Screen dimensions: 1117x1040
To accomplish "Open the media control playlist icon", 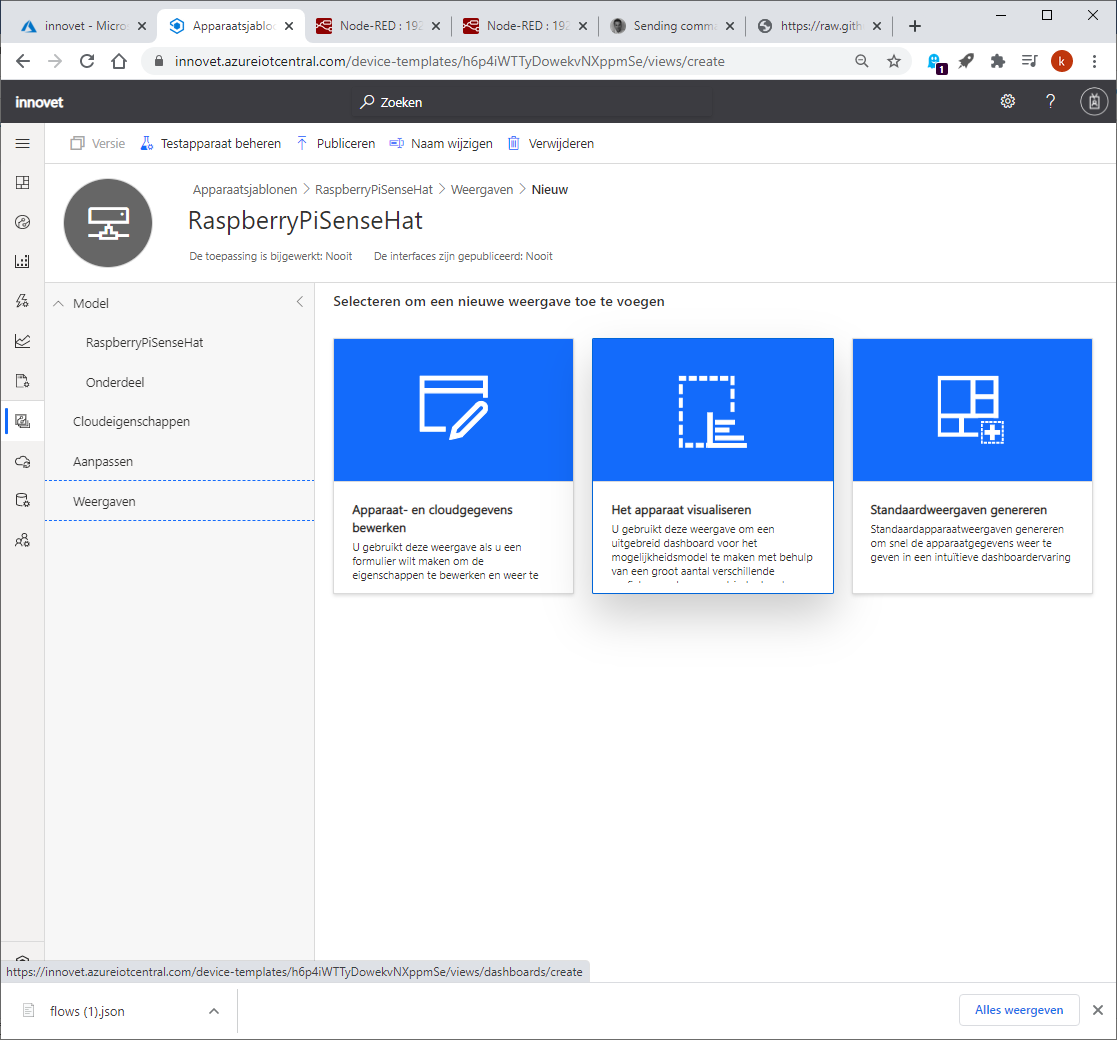I will coord(1029,61).
